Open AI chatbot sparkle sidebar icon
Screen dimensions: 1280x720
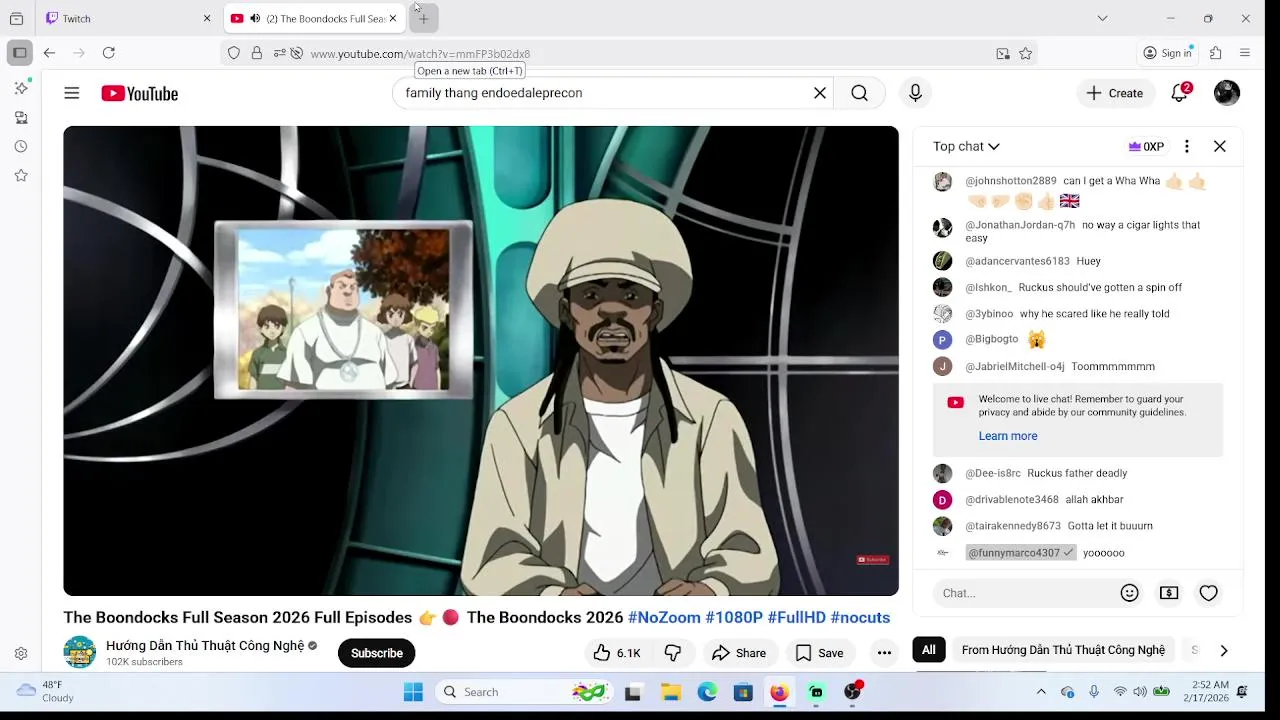[21, 88]
